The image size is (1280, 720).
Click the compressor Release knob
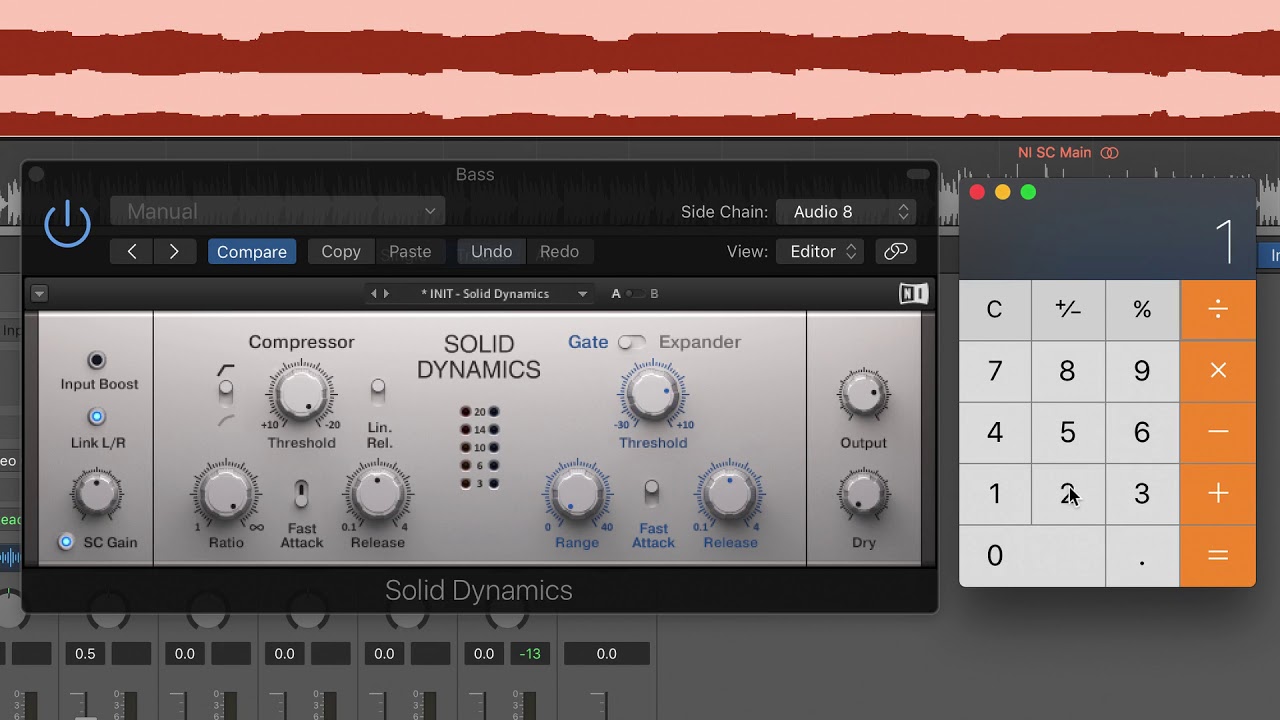(x=378, y=494)
